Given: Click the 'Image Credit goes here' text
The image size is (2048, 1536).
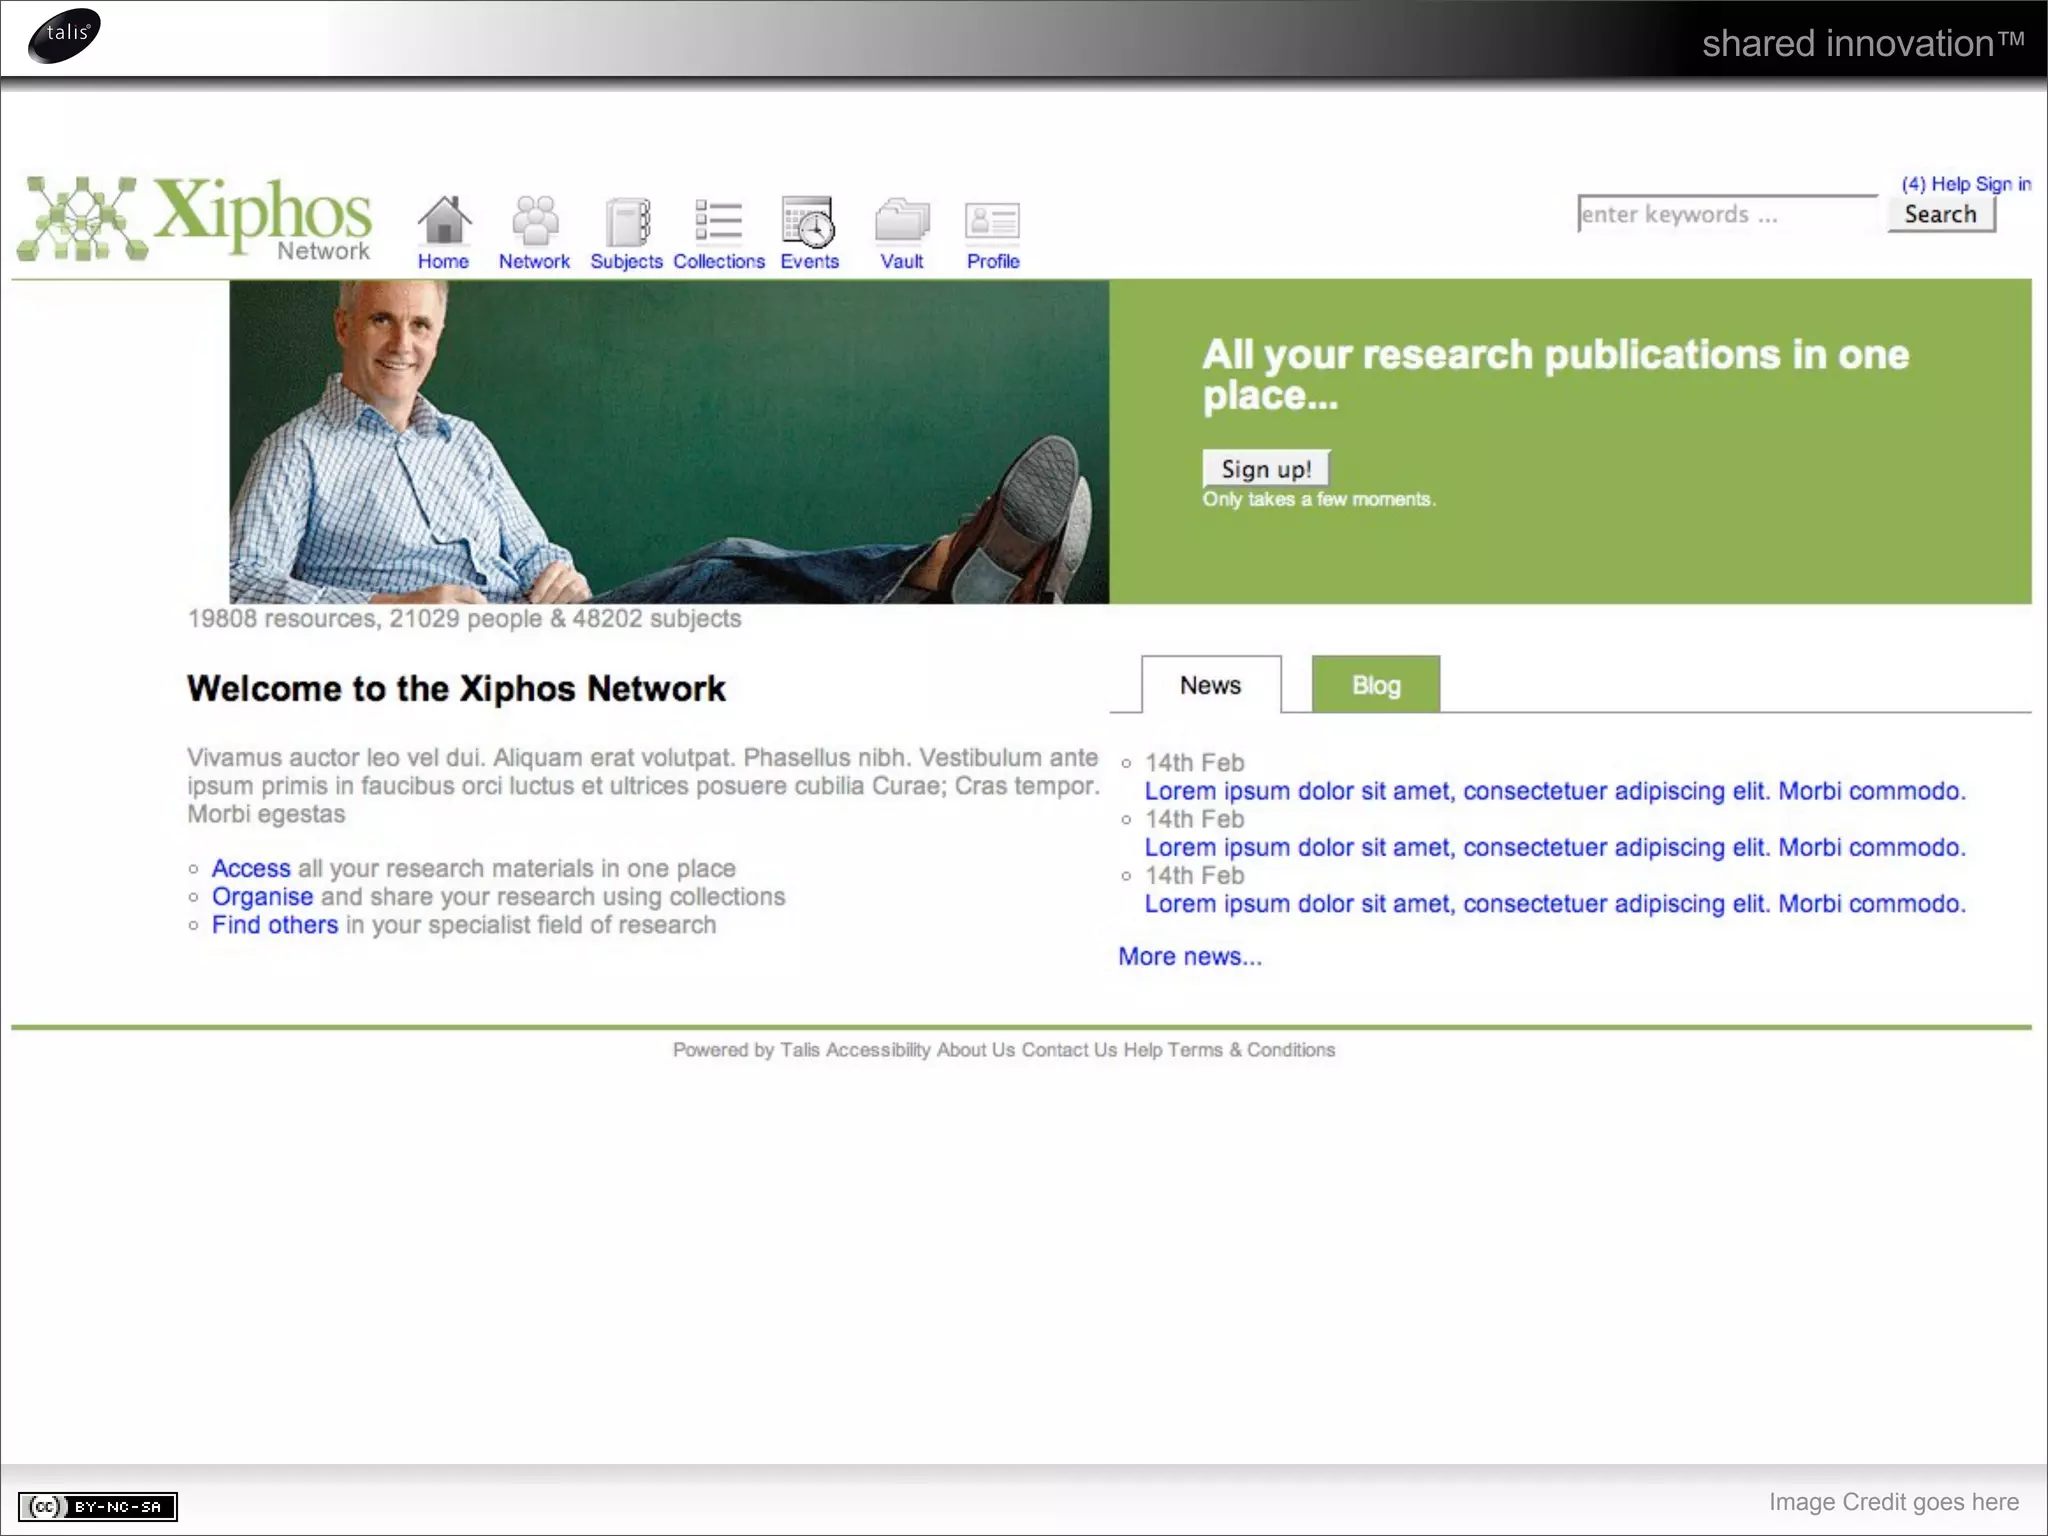Looking at the screenshot, I should pyautogui.click(x=1894, y=1502).
